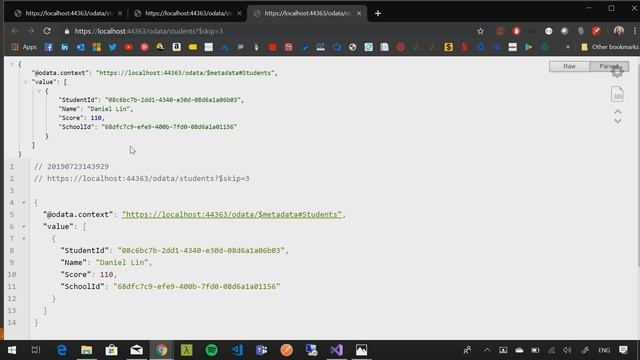
Task: Close the first localhost tab
Action: tap(120, 13)
